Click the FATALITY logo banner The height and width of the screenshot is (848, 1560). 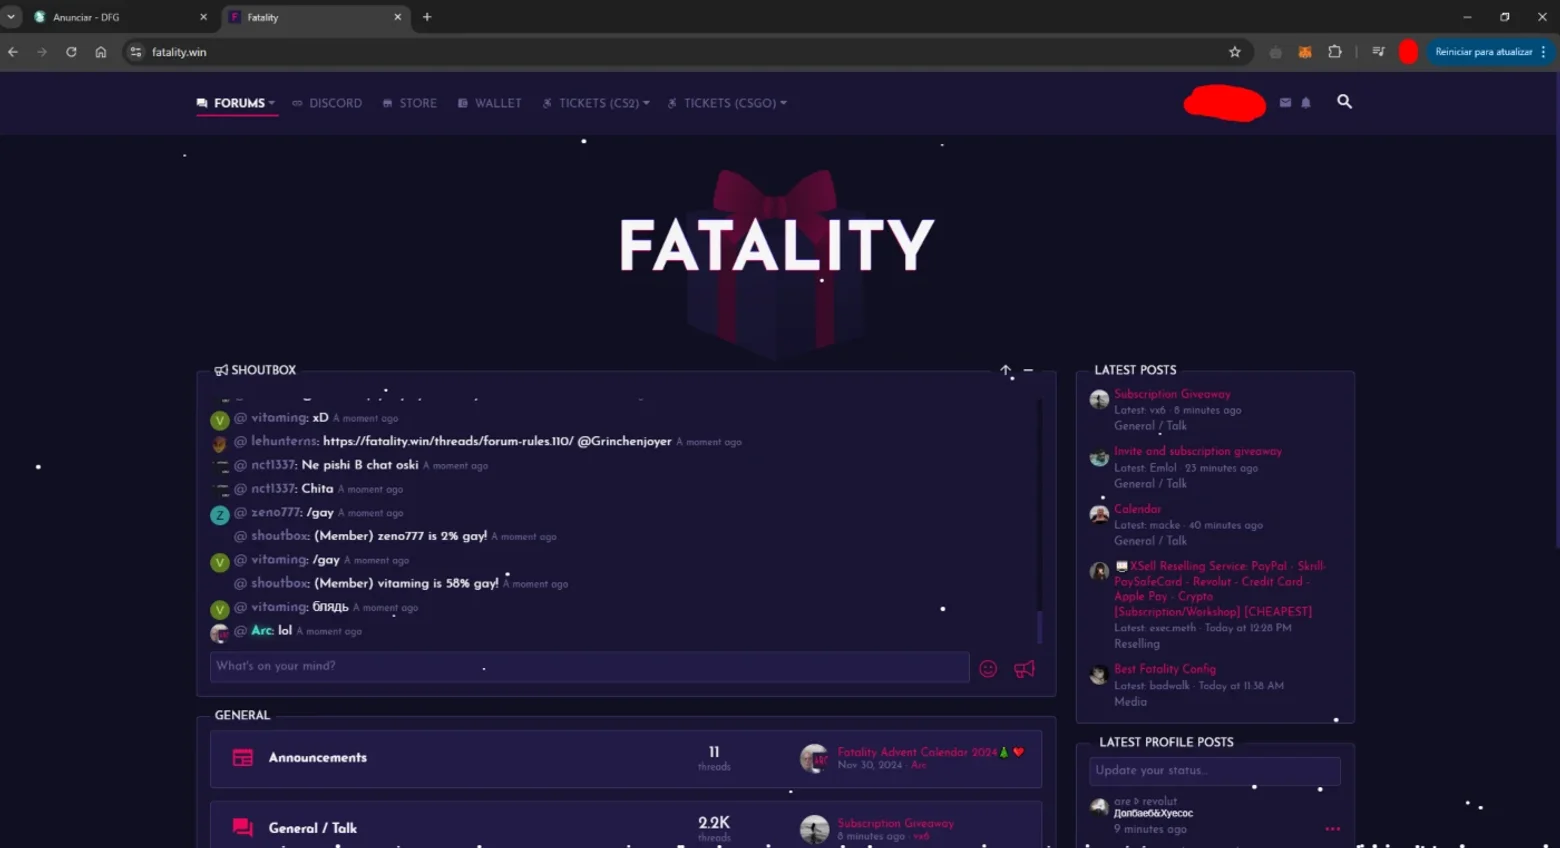point(776,246)
